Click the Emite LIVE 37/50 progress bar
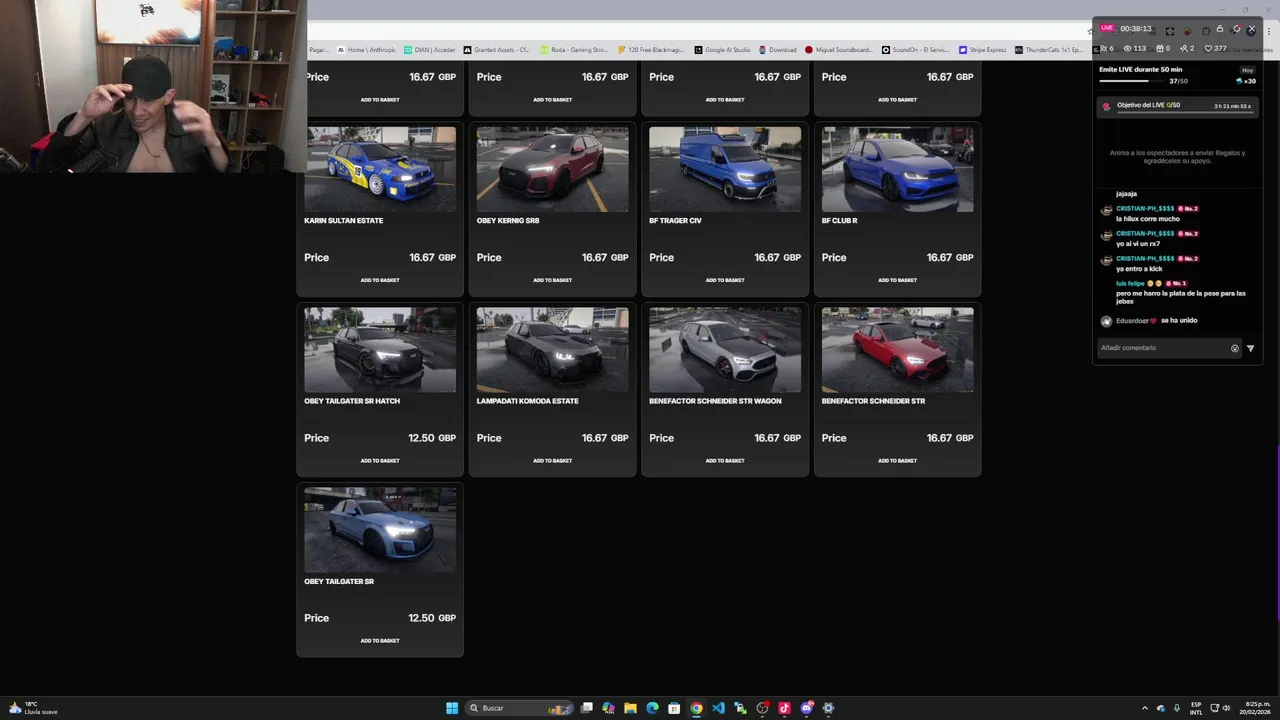The image size is (1280, 720). point(1132,81)
